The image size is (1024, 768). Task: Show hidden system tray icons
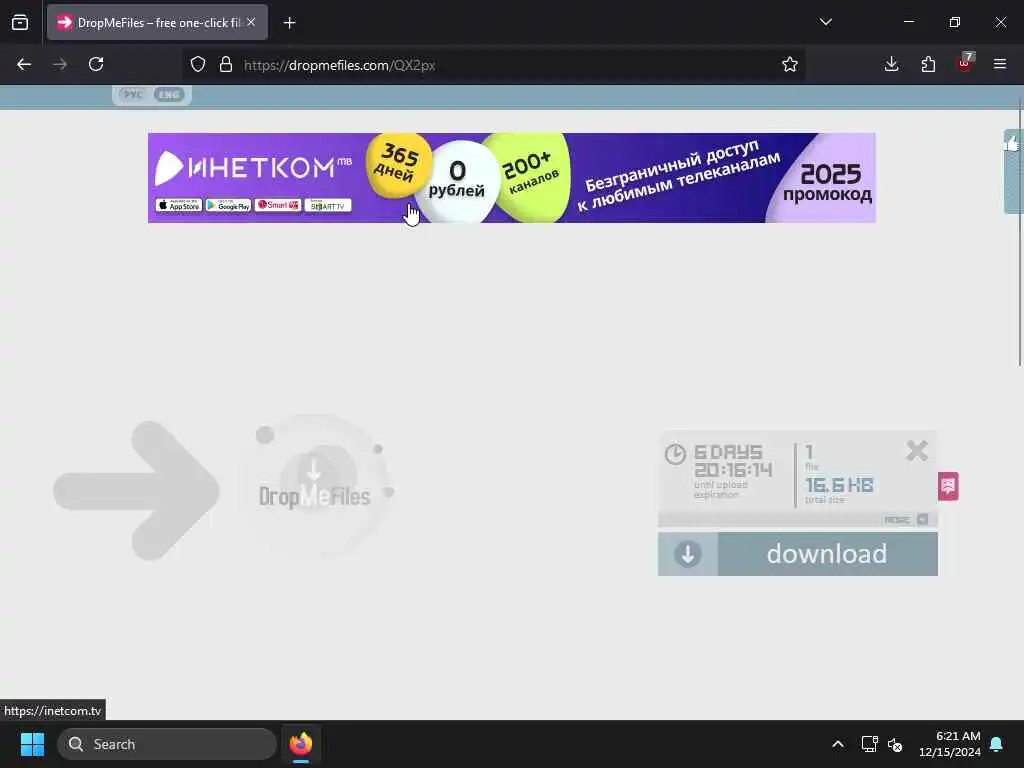838,744
